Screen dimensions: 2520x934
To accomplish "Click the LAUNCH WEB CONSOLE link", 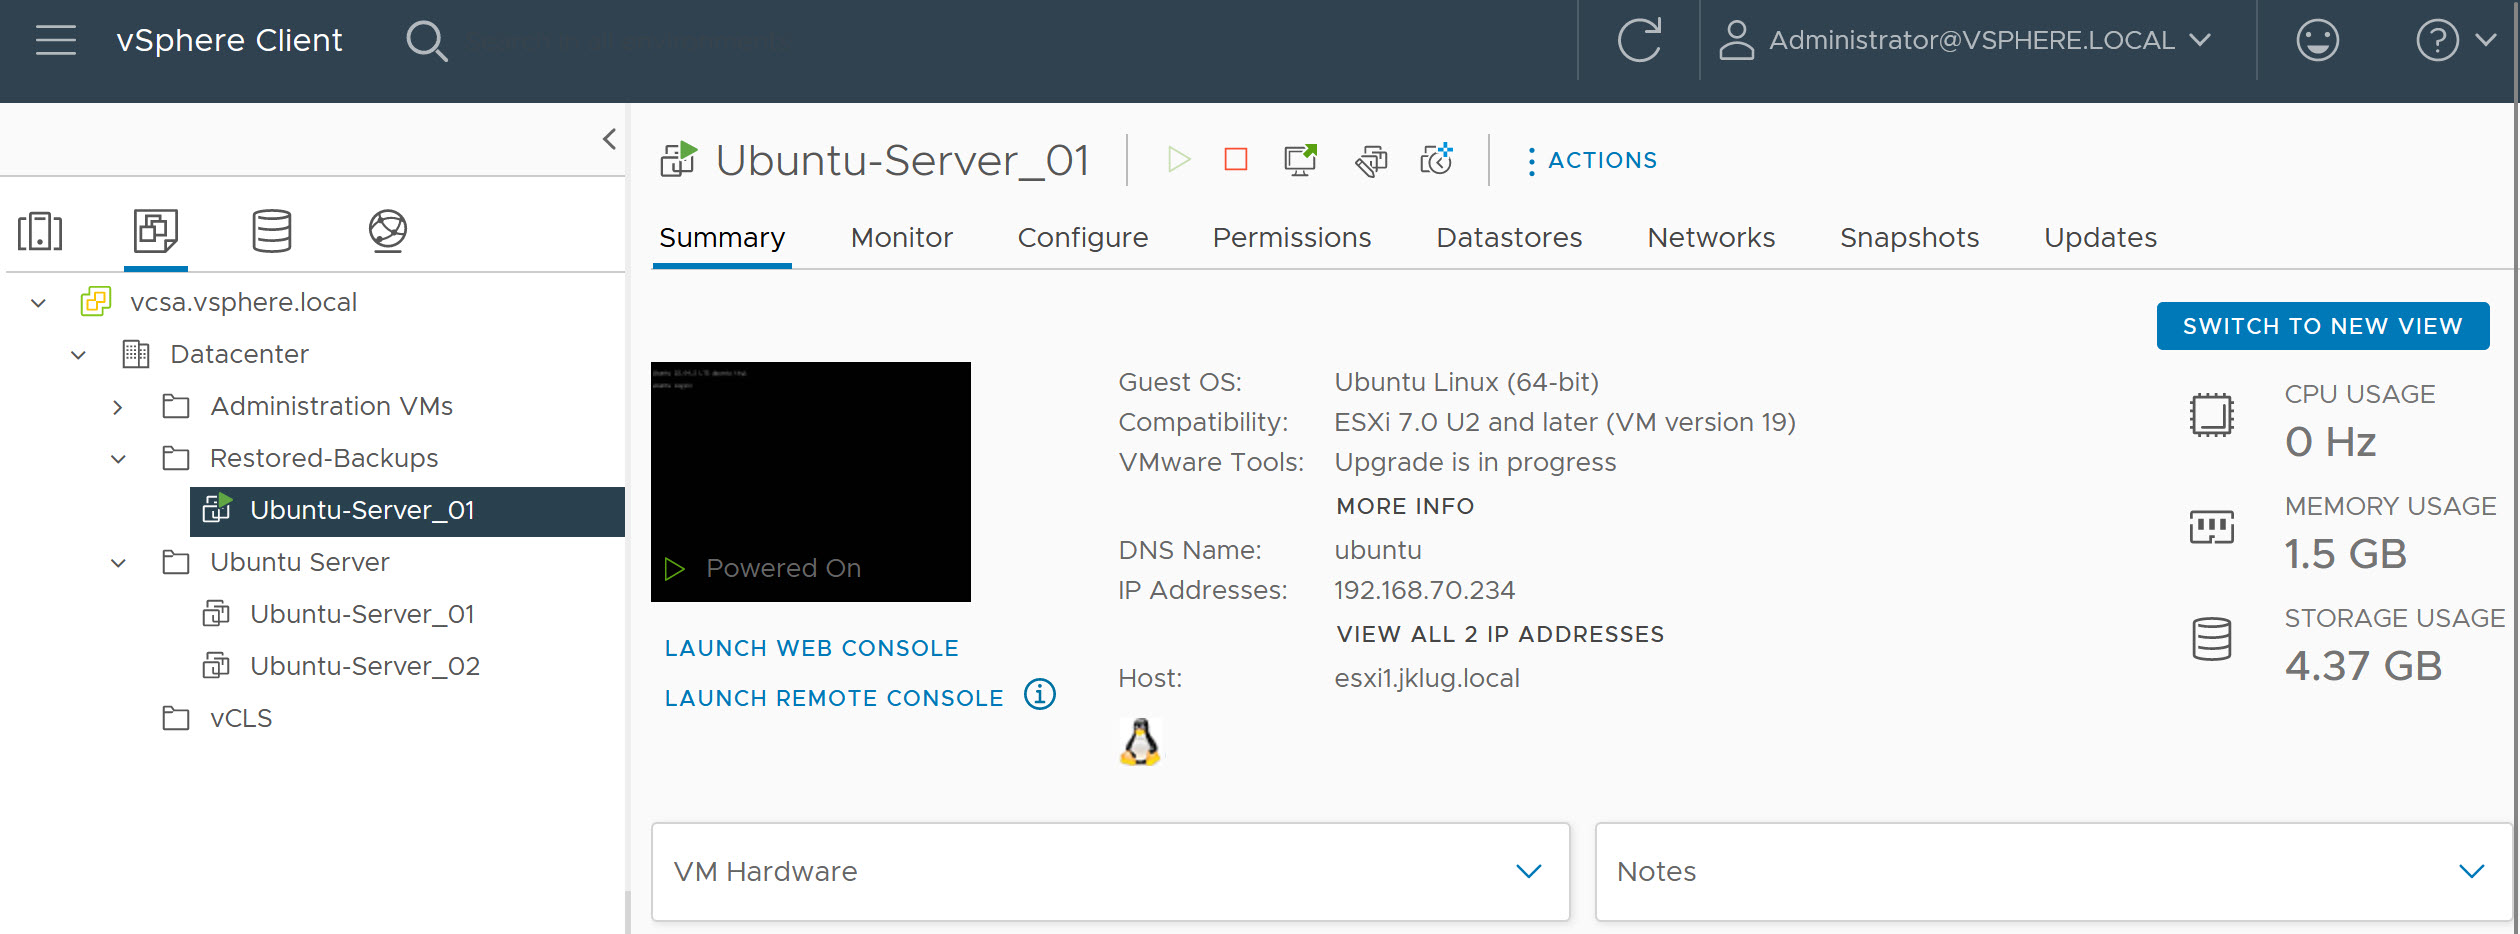I will point(811,647).
